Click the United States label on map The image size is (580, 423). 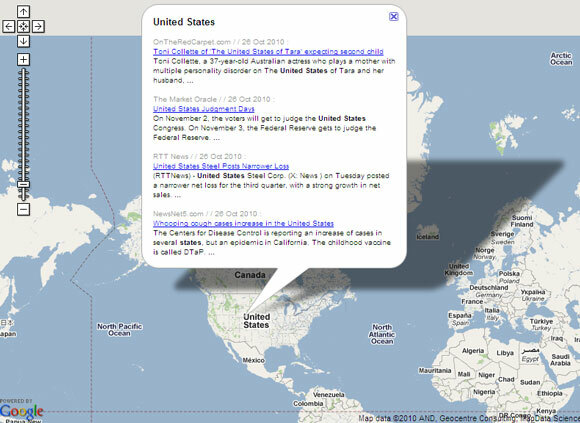tap(256, 321)
